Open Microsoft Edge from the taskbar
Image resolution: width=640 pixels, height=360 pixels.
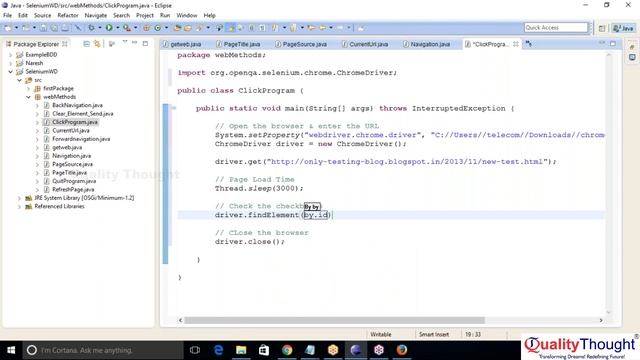218,350
